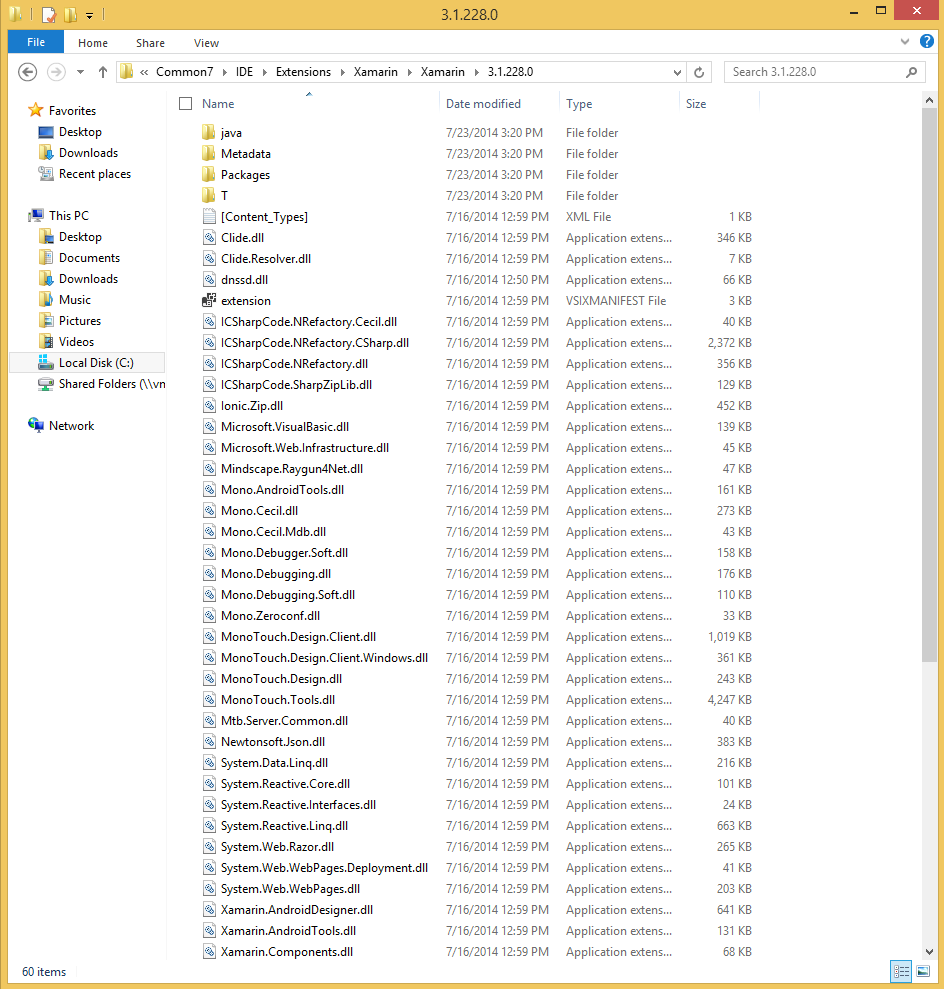
Task: Open the recent locations dropdown arrow
Action: pyautogui.click(x=80, y=72)
